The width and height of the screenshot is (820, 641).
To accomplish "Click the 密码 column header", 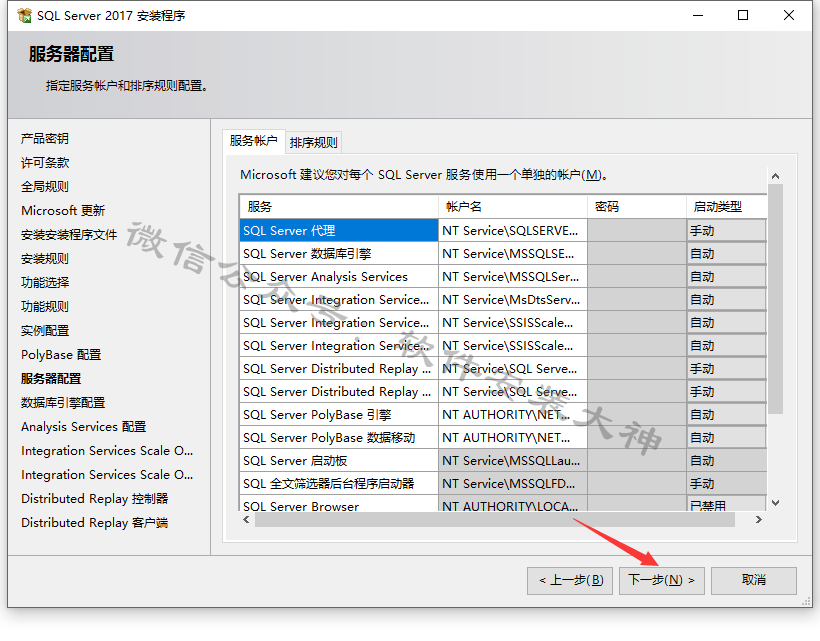I will click(637, 207).
